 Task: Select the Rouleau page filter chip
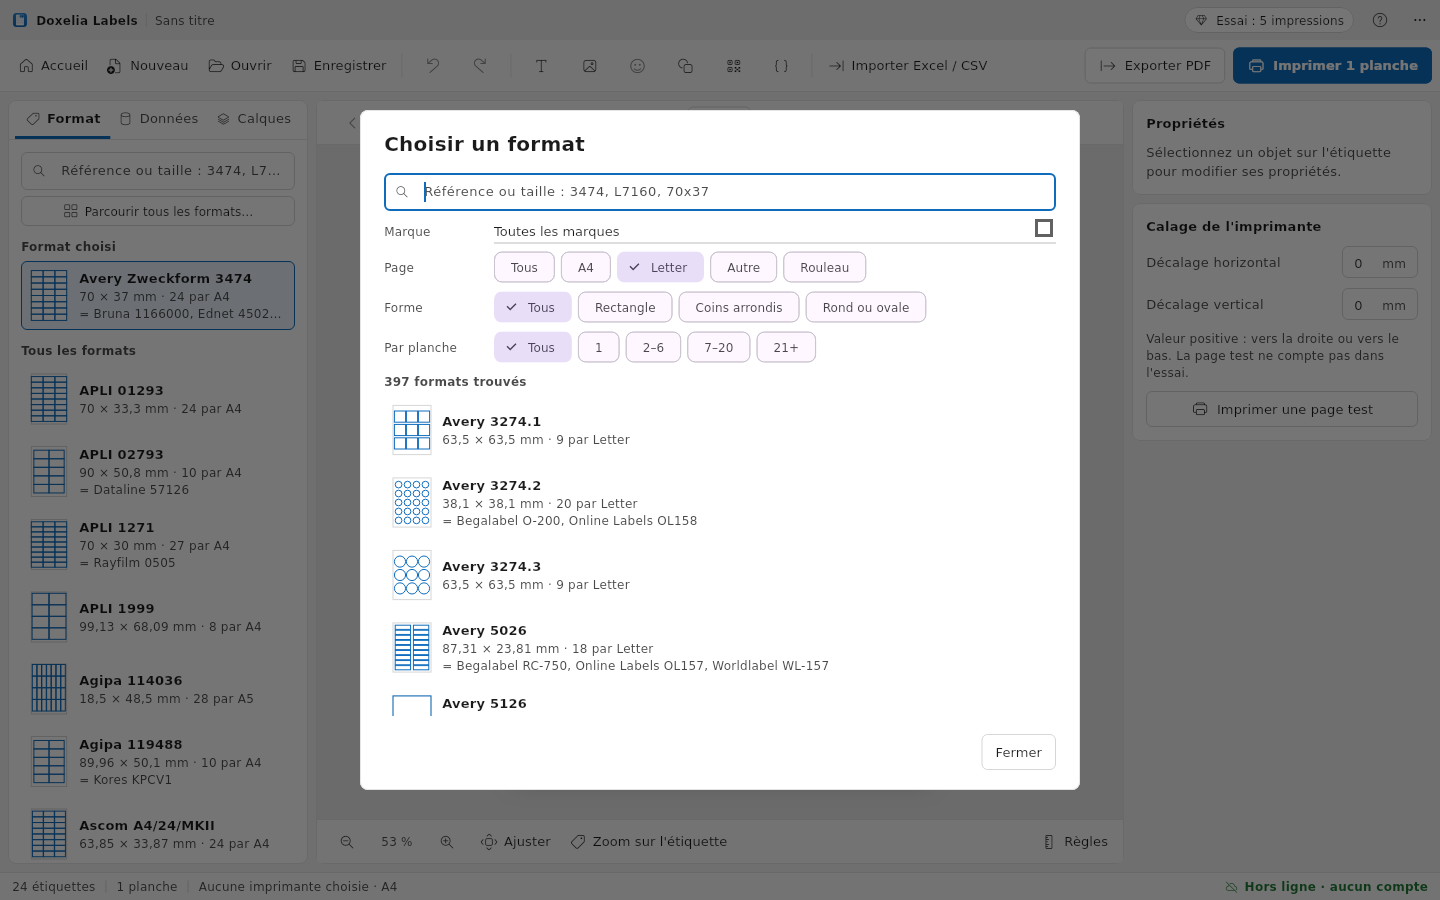825,267
